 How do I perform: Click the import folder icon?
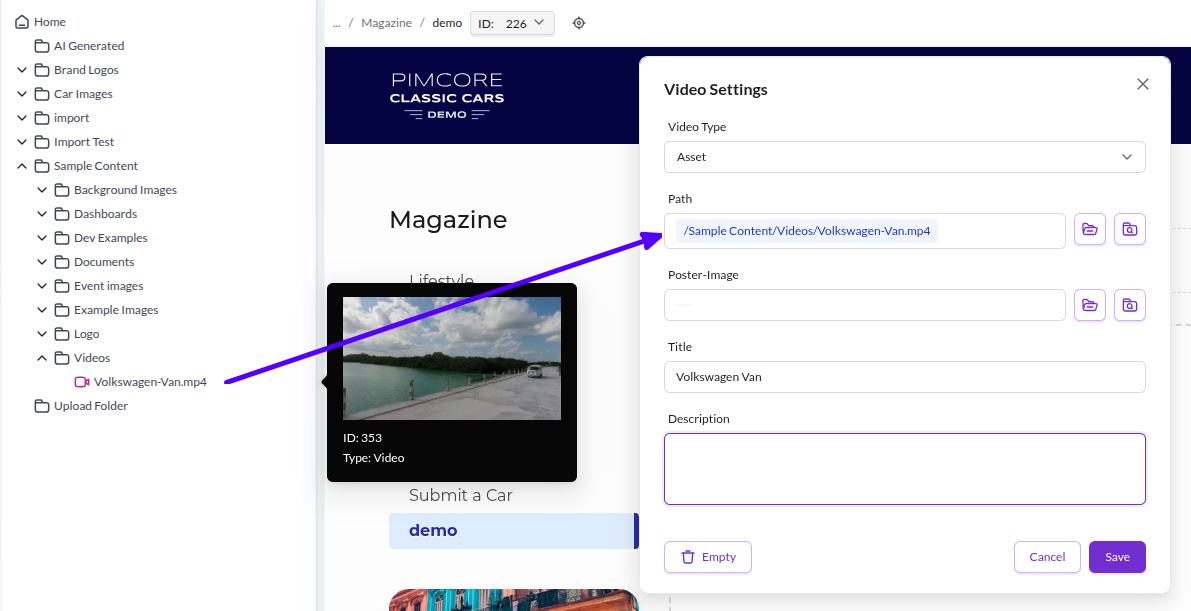(43, 118)
